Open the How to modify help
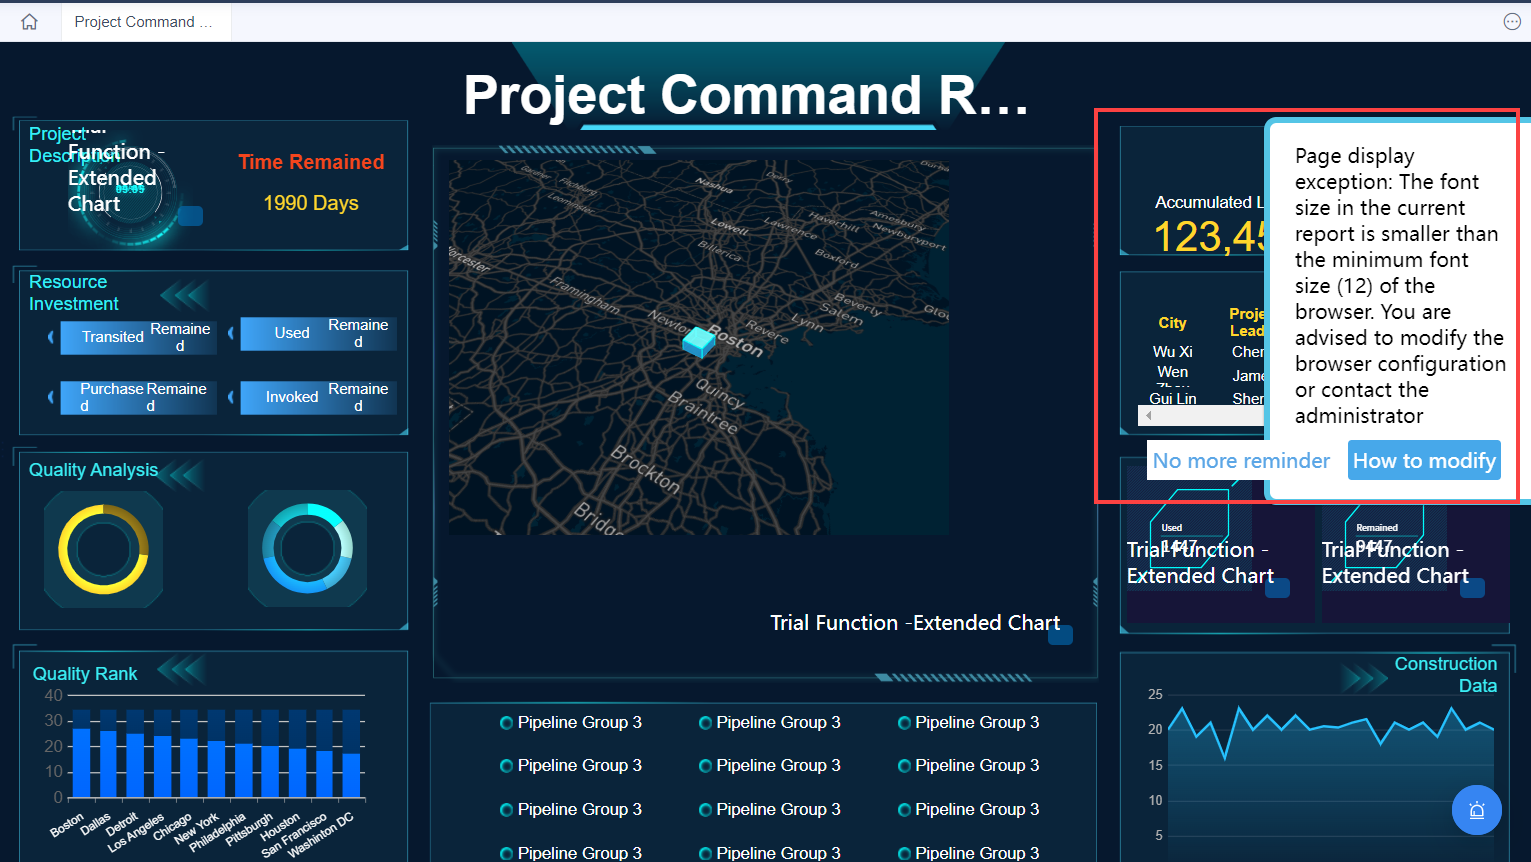 point(1424,461)
